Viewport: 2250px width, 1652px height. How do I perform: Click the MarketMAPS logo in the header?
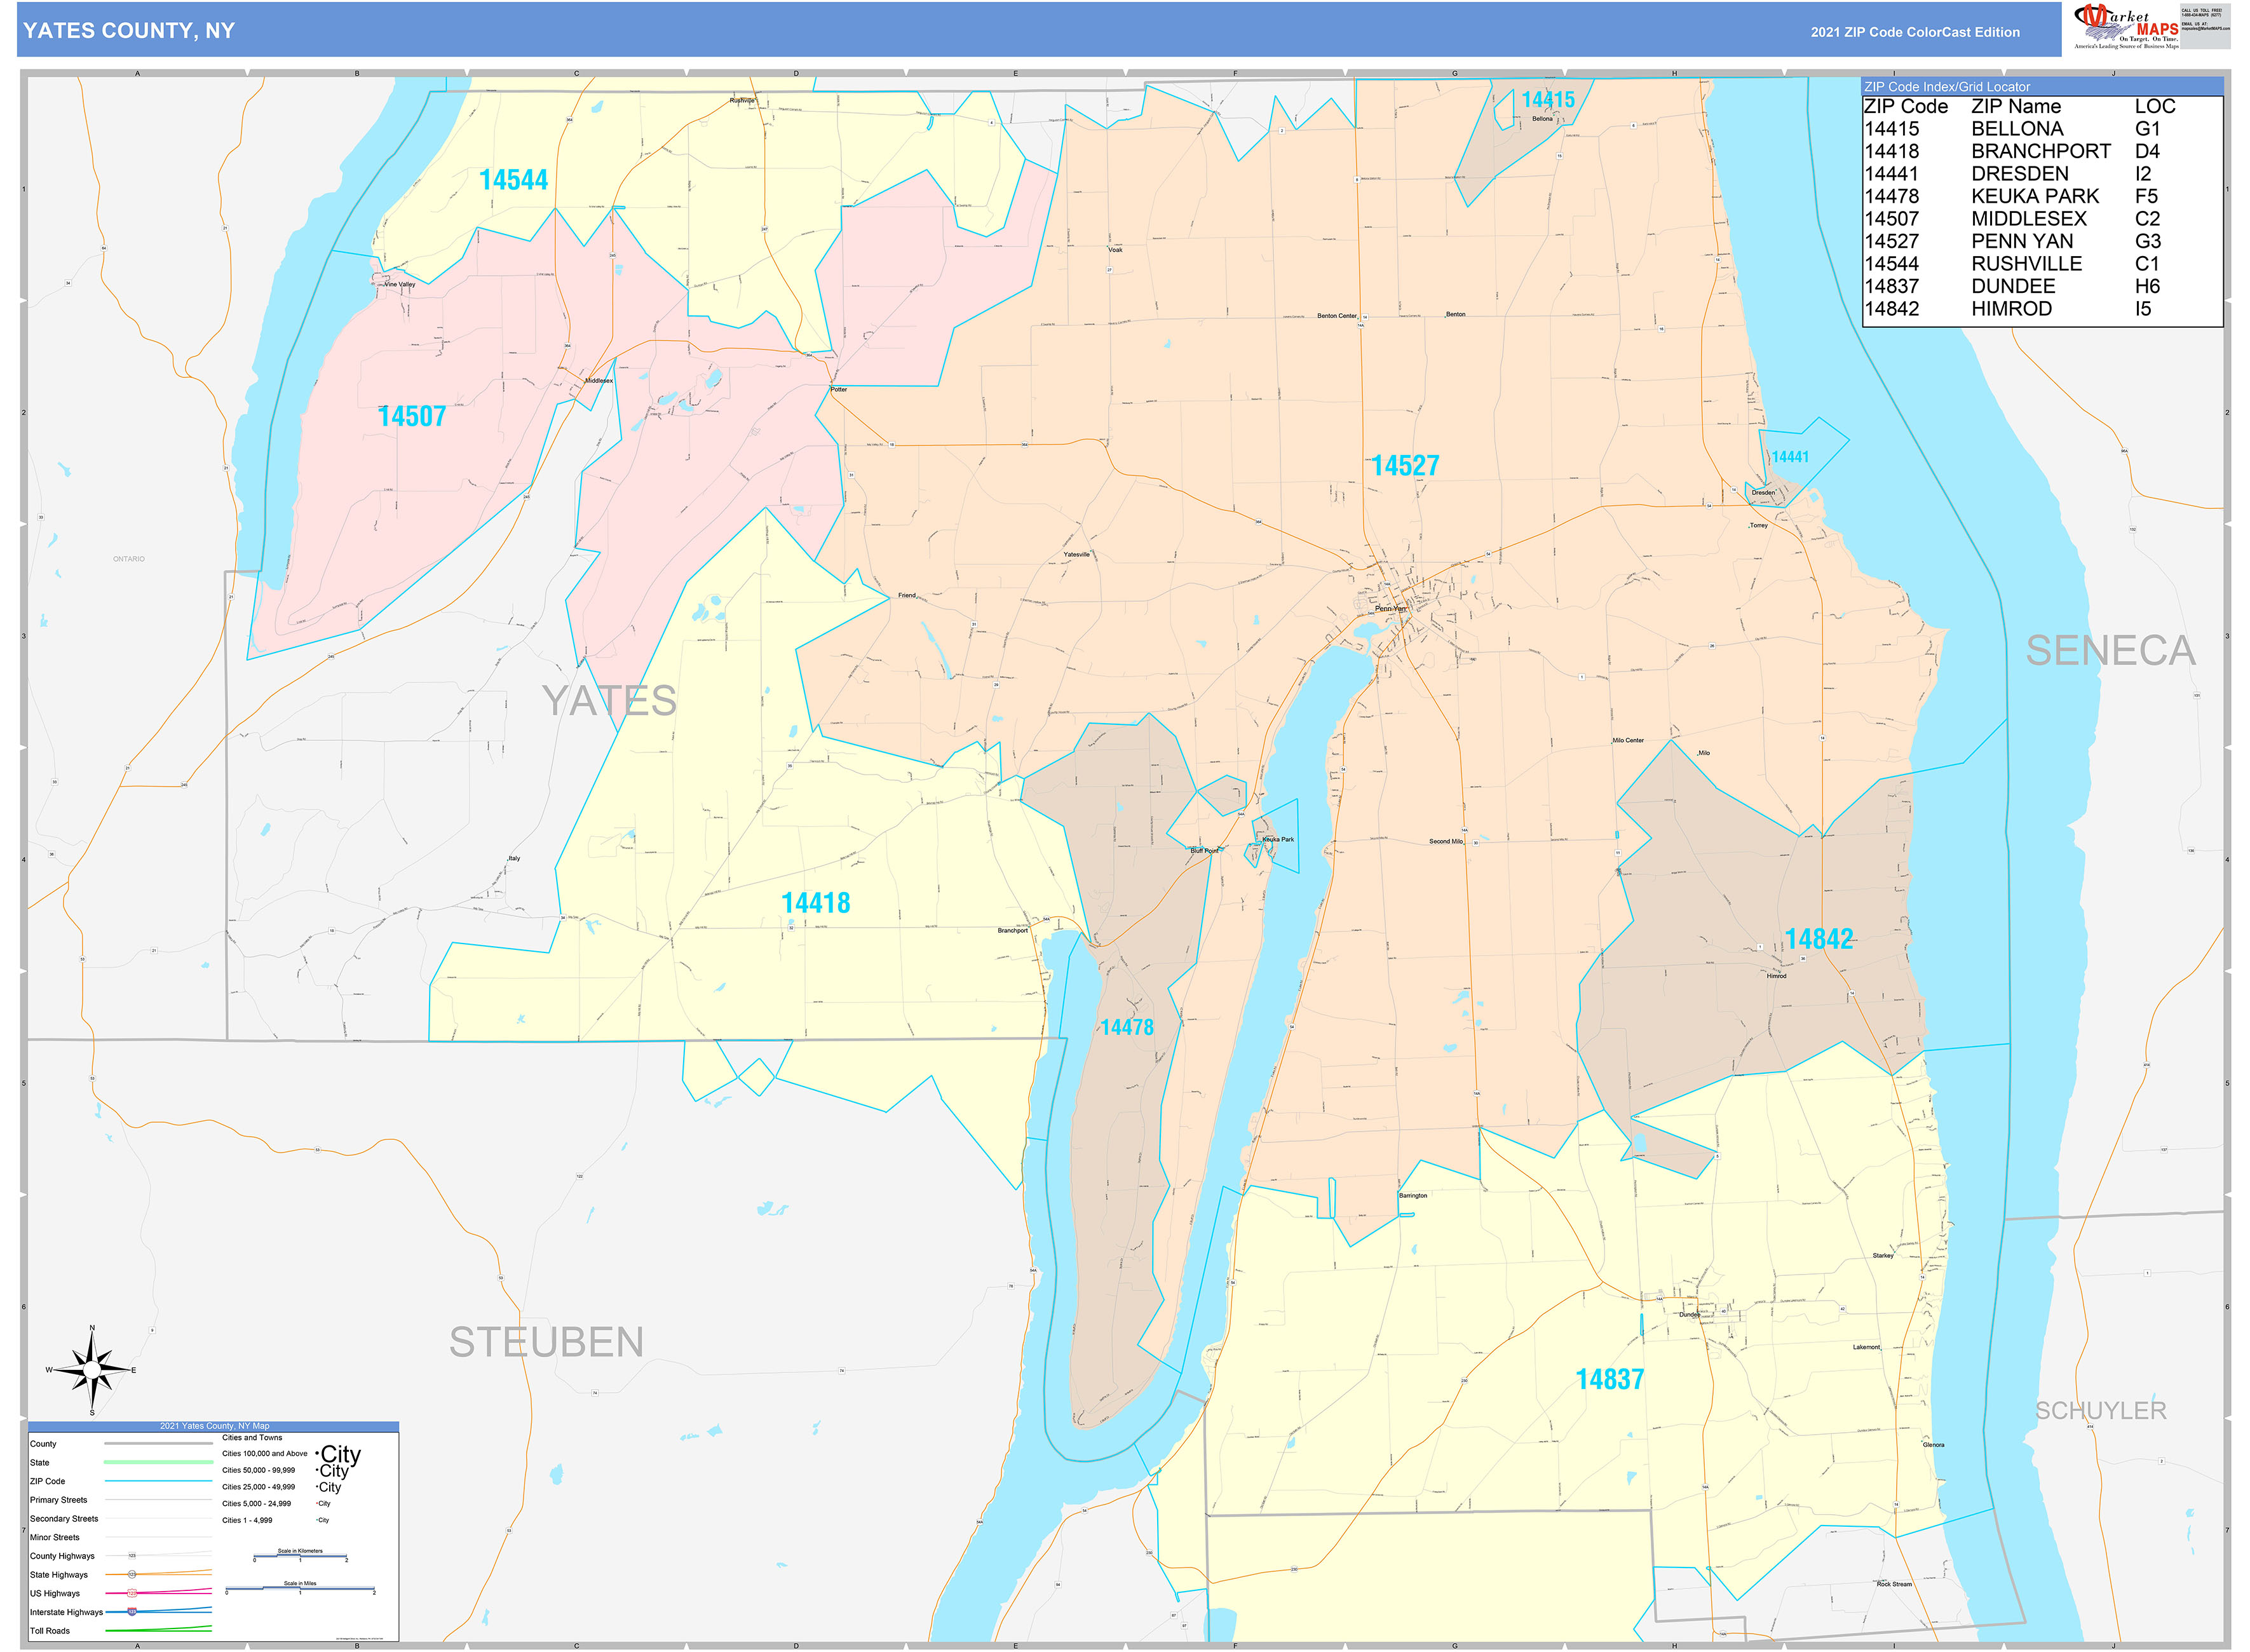(2126, 27)
